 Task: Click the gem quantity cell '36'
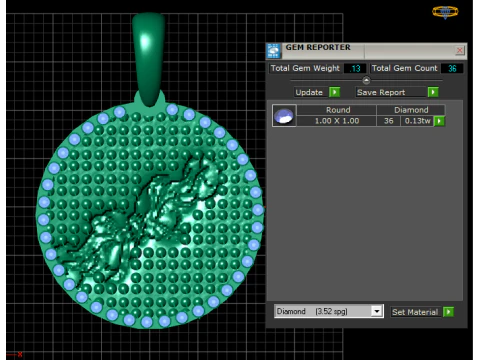(x=388, y=121)
